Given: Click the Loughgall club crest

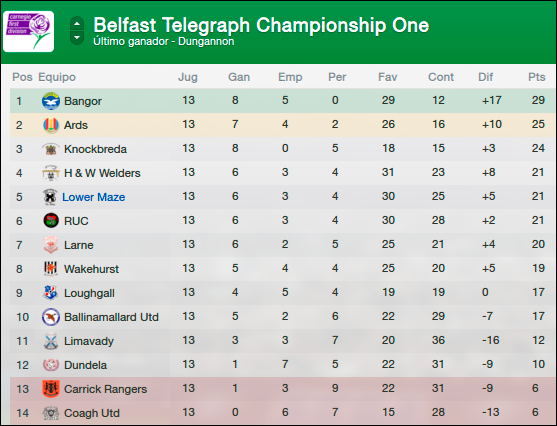Looking at the screenshot, I should [x=50, y=293].
